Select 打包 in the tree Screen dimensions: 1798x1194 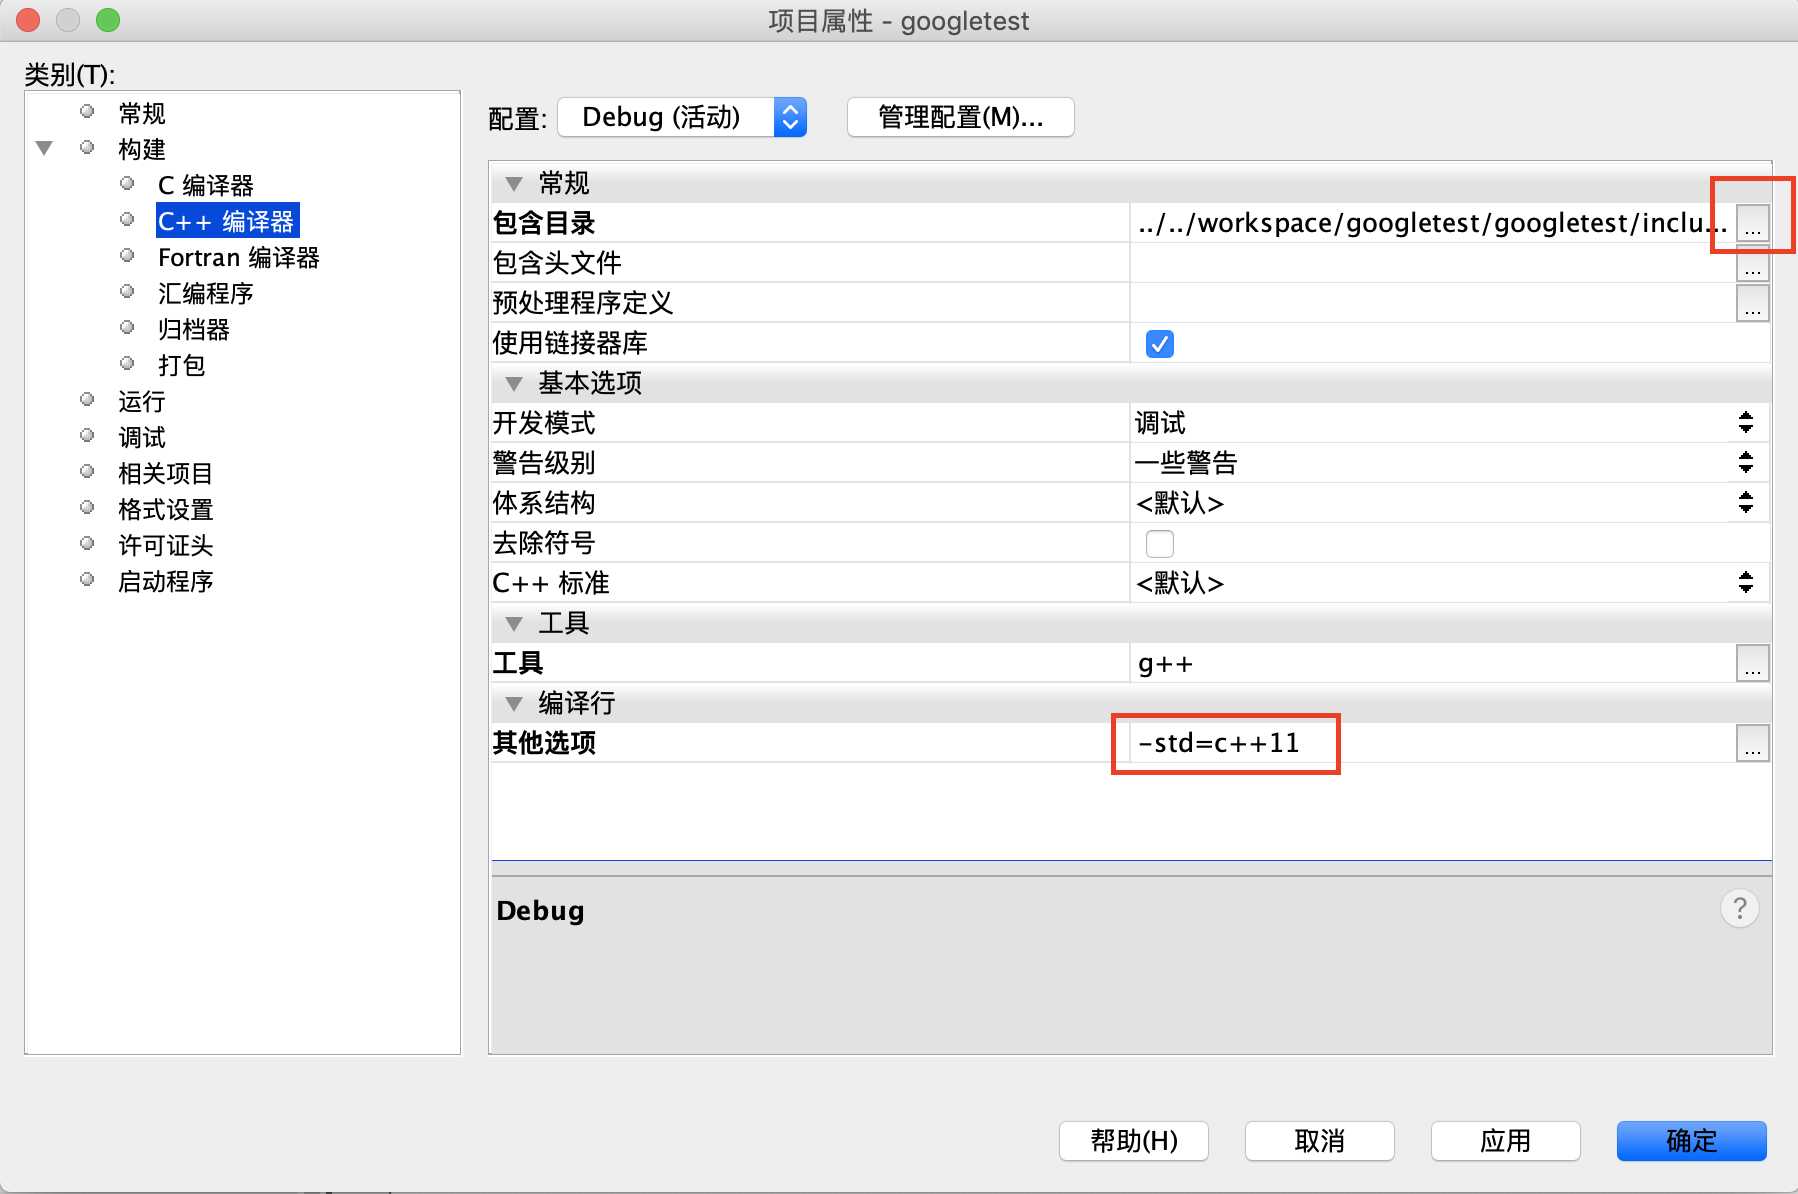(x=182, y=365)
